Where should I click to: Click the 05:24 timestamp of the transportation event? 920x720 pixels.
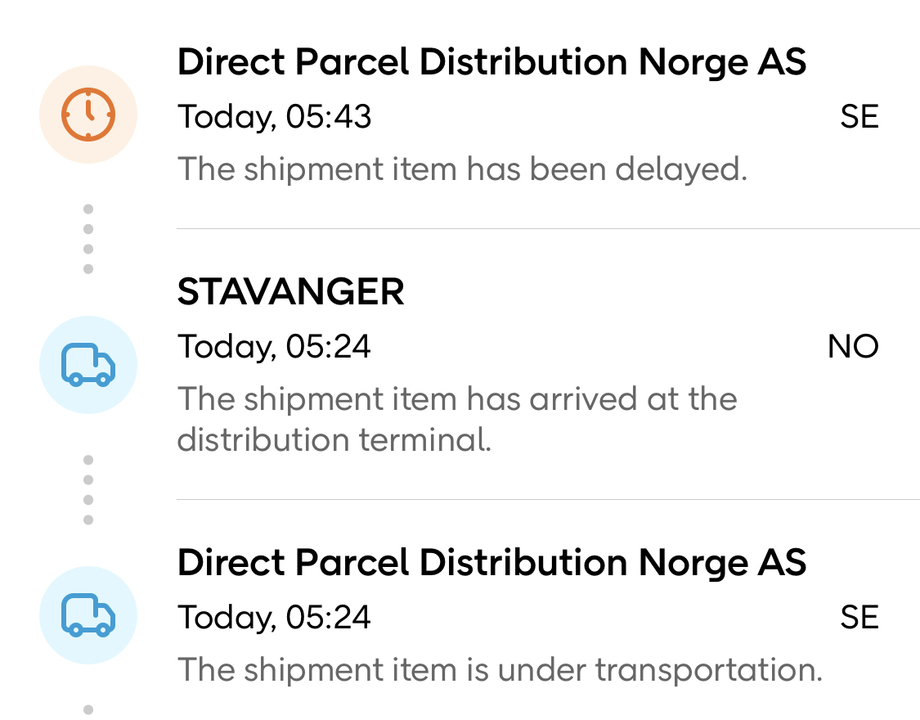pyautogui.click(x=274, y=617)
